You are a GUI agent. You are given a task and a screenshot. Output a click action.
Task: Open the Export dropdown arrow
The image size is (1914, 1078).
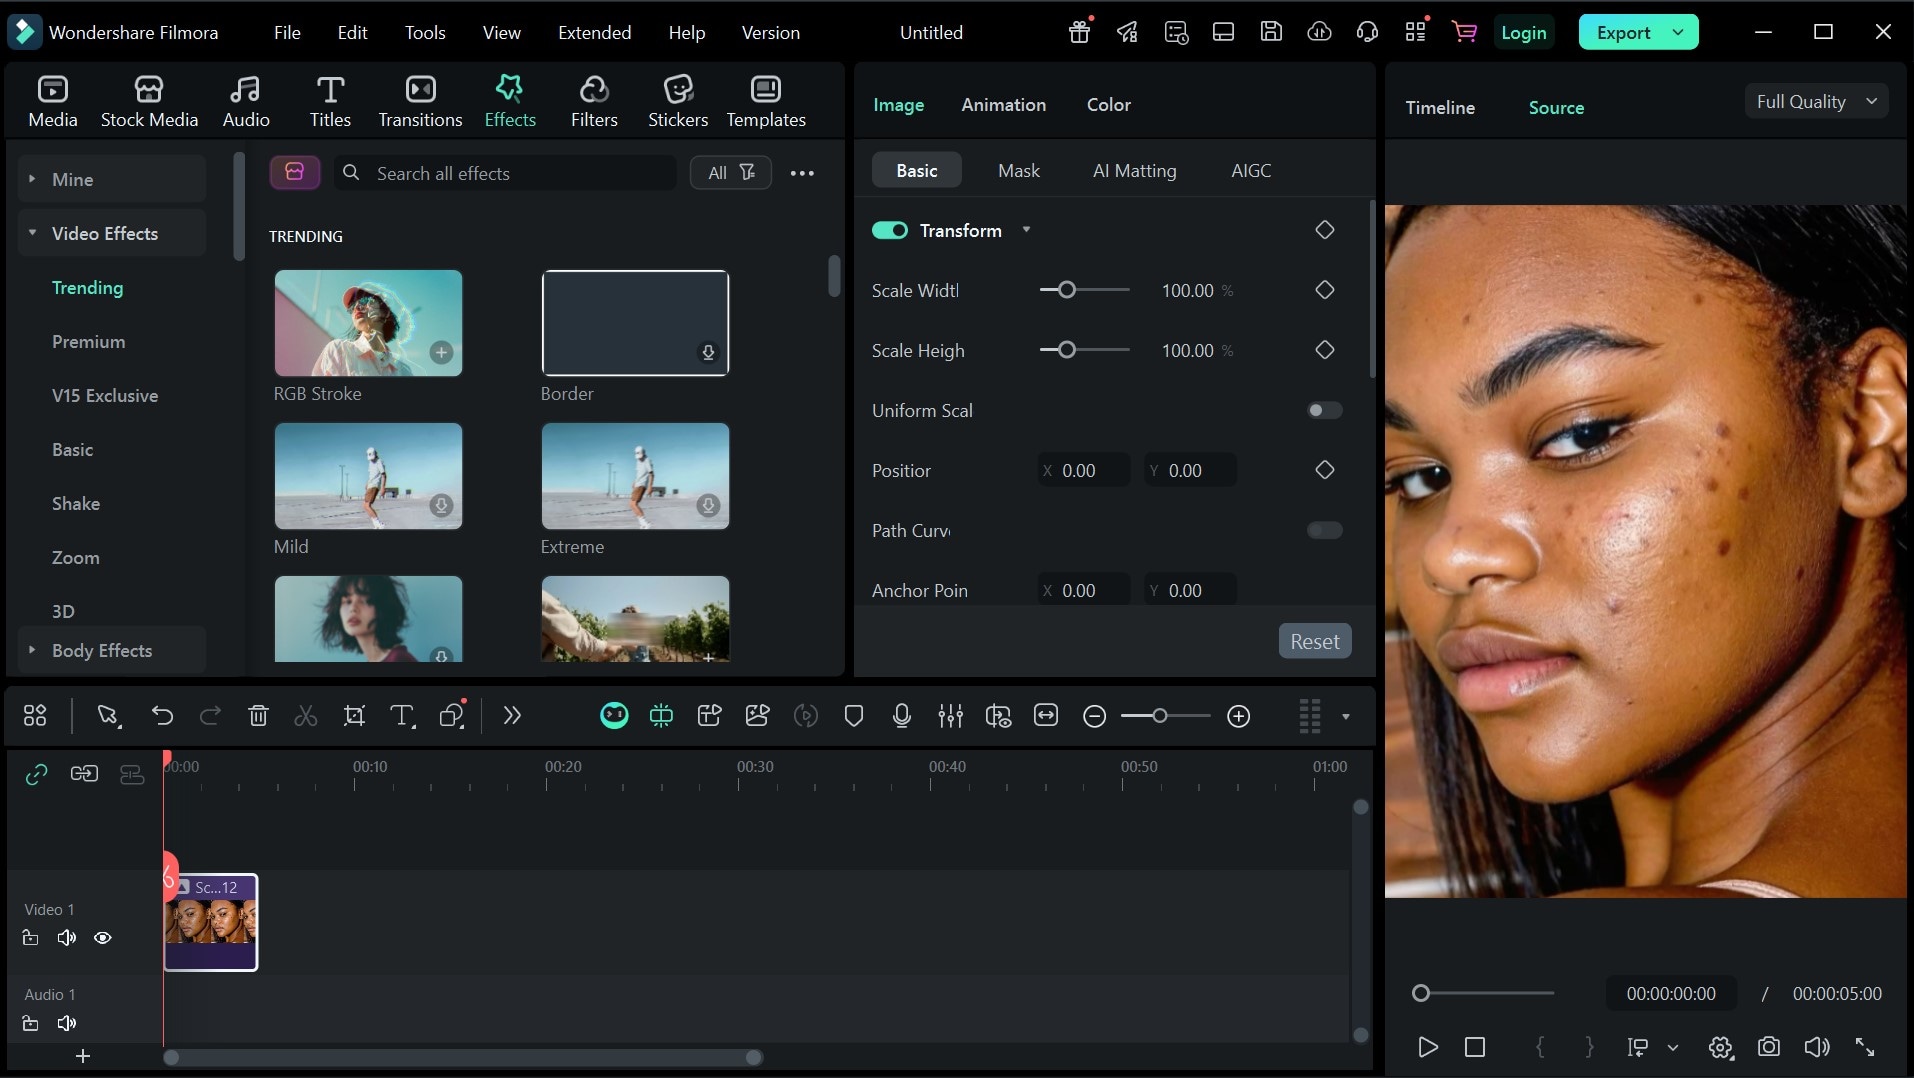(1678, 33)
